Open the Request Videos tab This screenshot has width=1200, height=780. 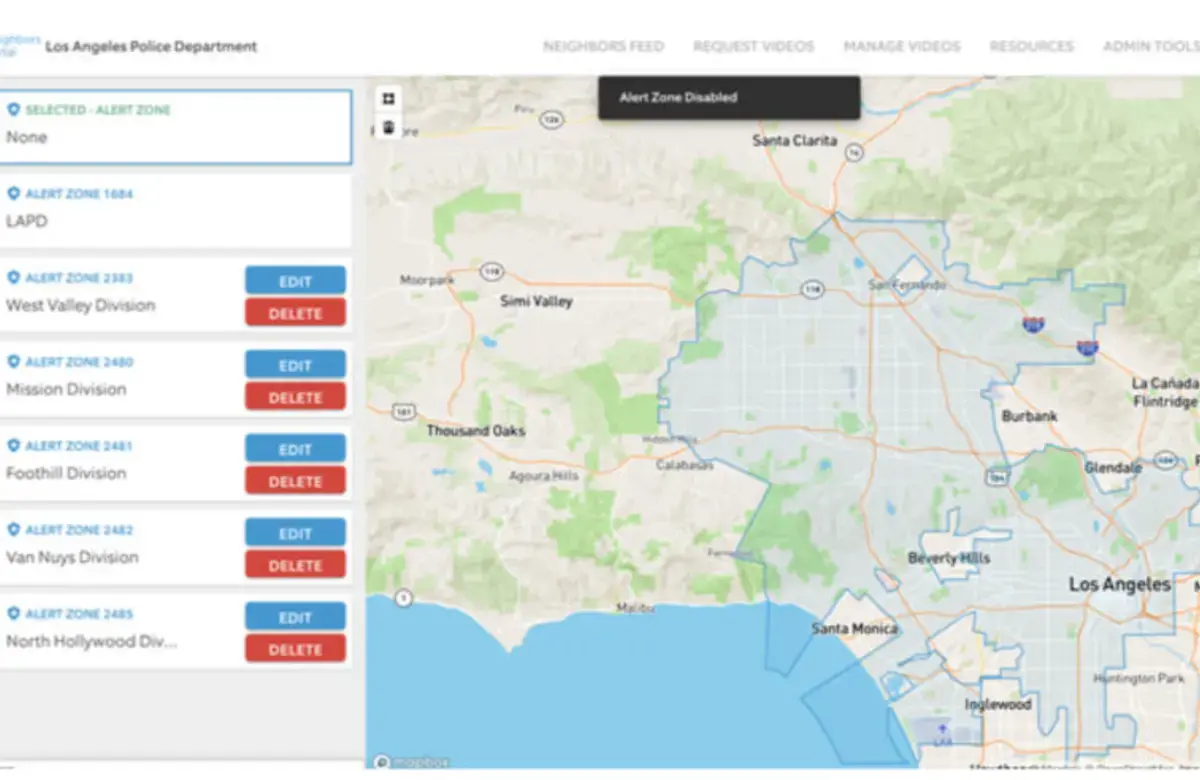(753, 46)
